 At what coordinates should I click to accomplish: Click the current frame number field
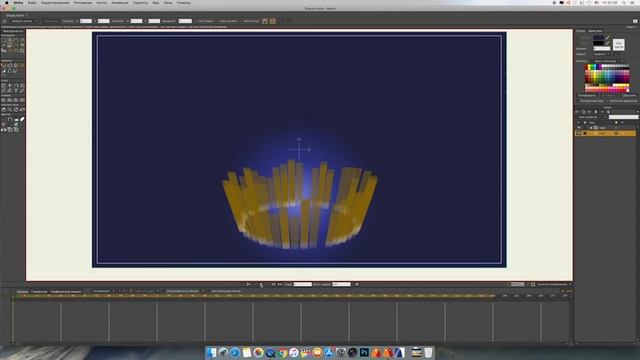tap(302, 284)
